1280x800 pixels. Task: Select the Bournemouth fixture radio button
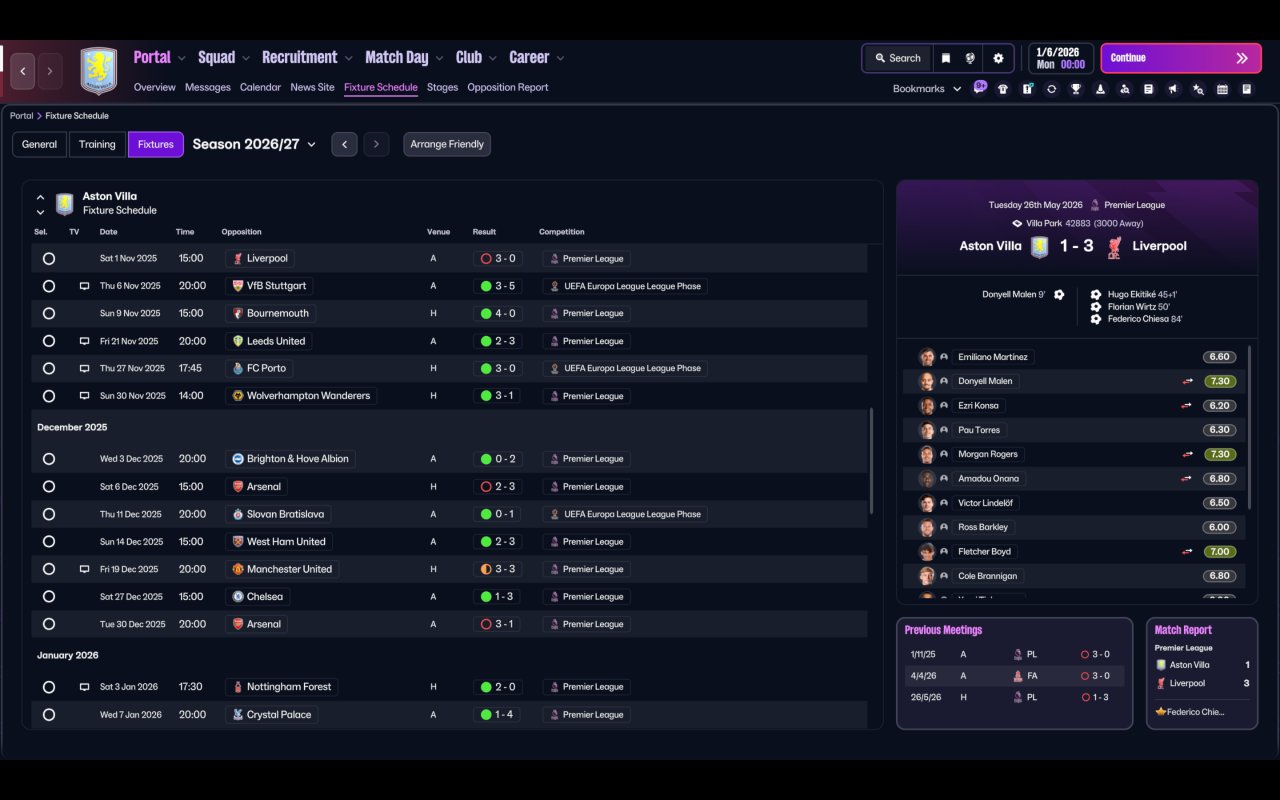pyautogui.click(x=49, y=313)
